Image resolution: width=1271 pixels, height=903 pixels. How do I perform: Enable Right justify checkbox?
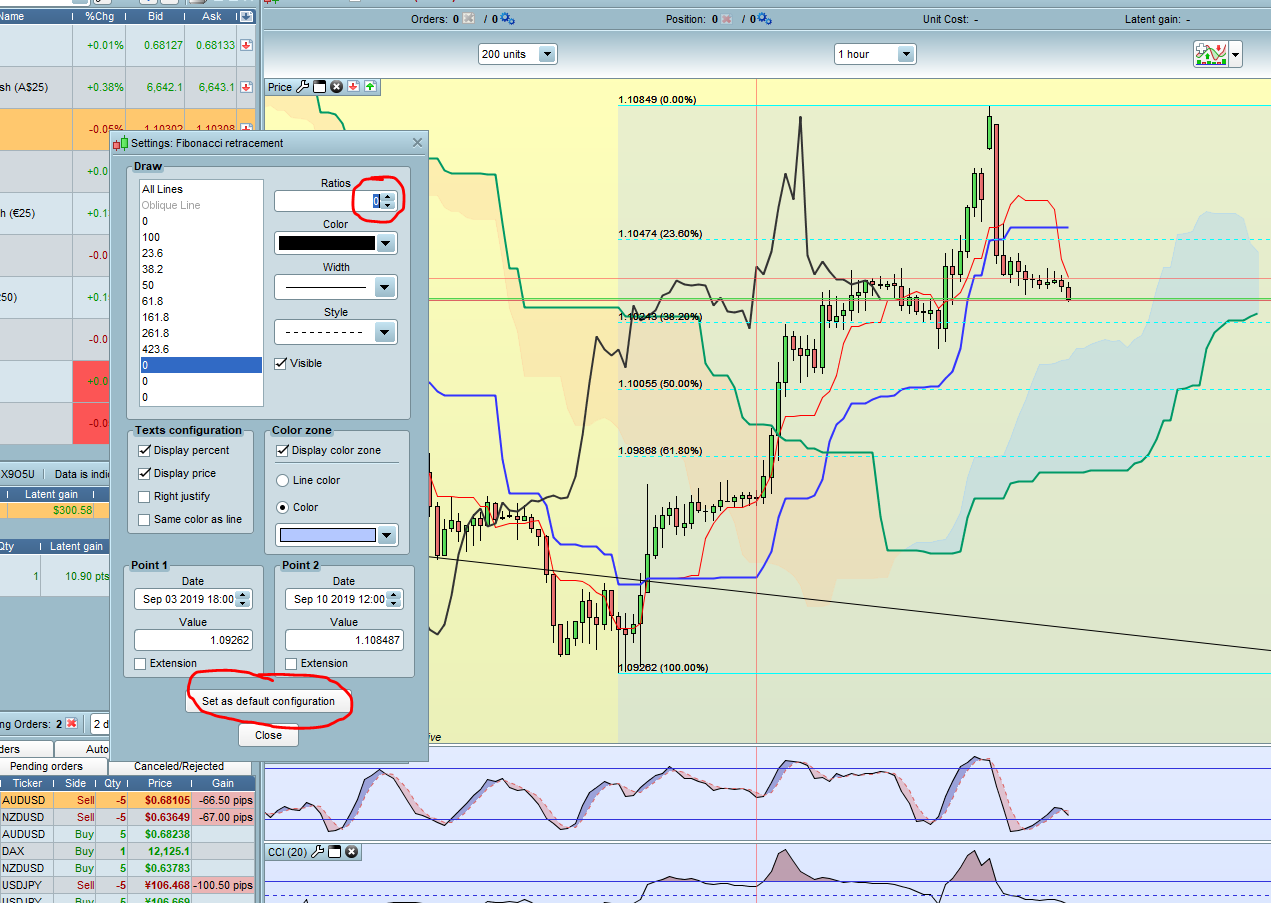coord(145,496)
